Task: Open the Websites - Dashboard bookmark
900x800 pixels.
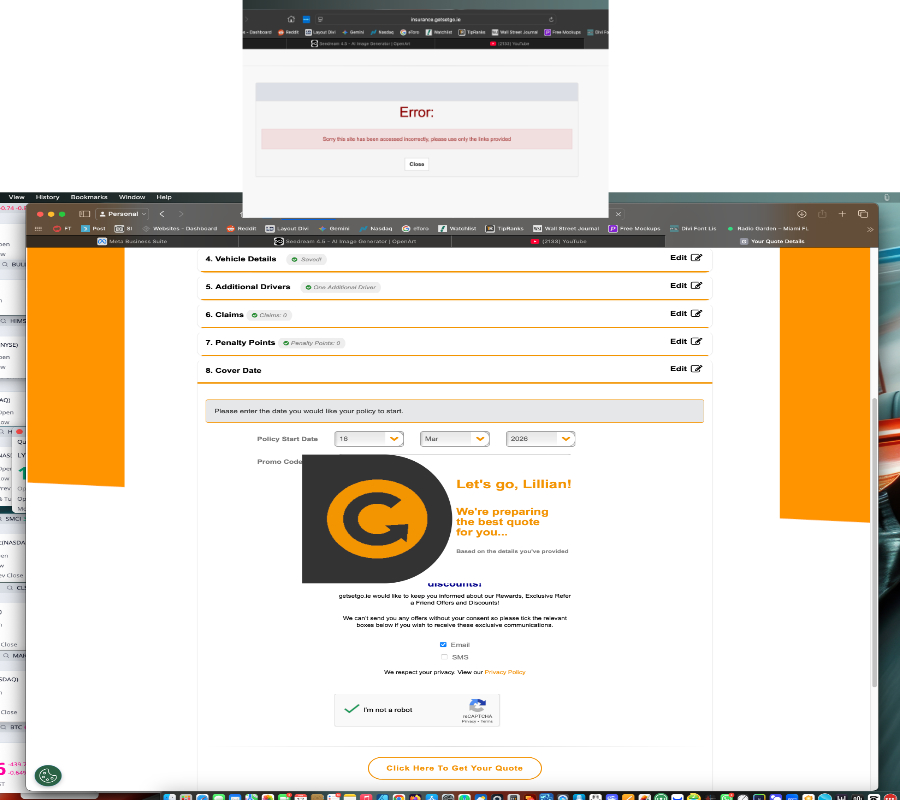Action: 180,228
